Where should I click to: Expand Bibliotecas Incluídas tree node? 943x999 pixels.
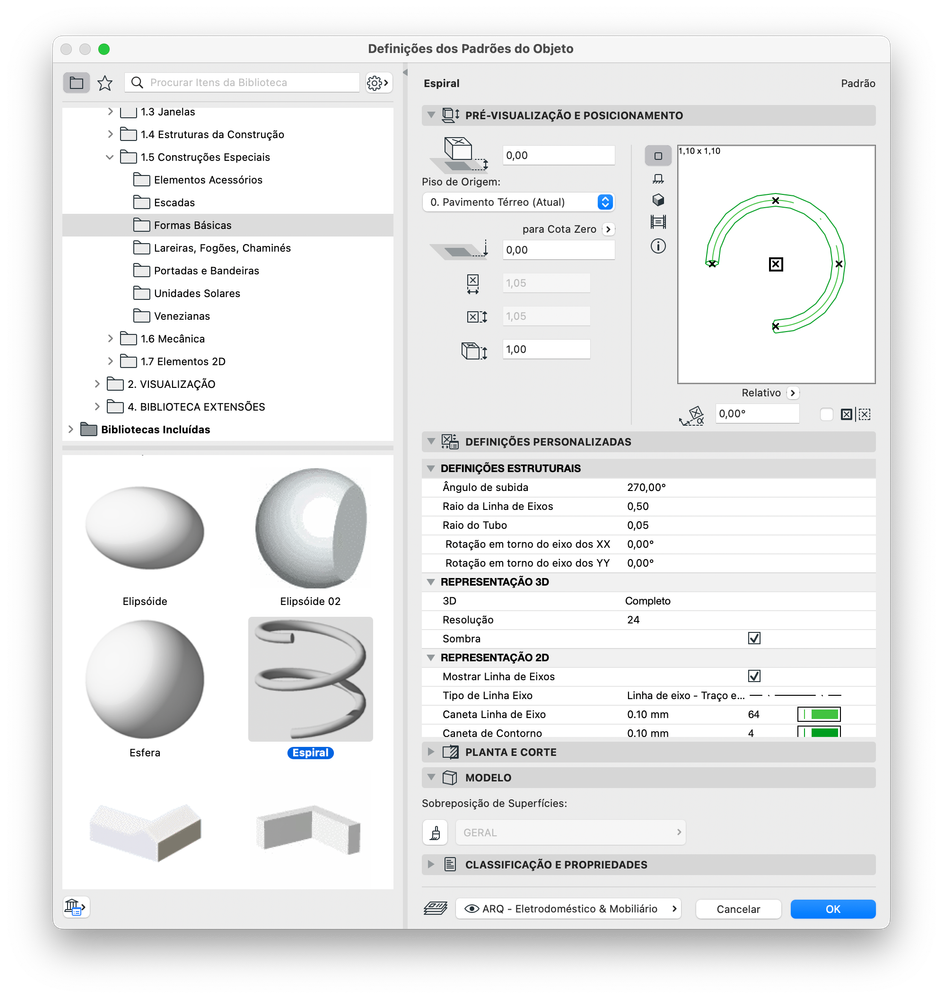click(71, 429)
